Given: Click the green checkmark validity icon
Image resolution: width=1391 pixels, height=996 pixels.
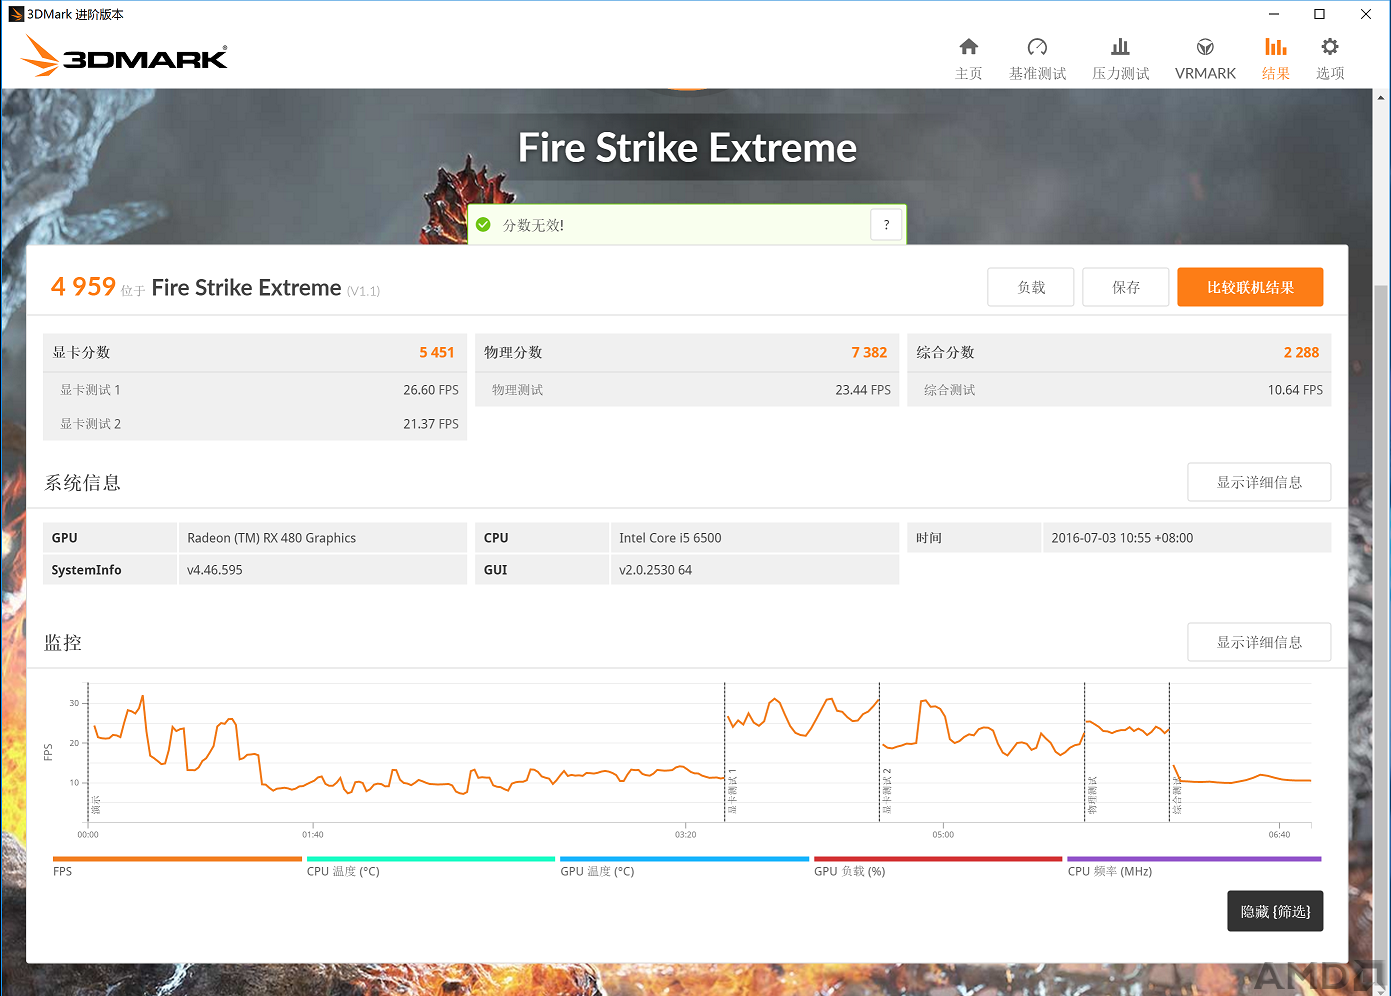Looking at the screenshot, I should pyautogui.click(x=484, y=225).
